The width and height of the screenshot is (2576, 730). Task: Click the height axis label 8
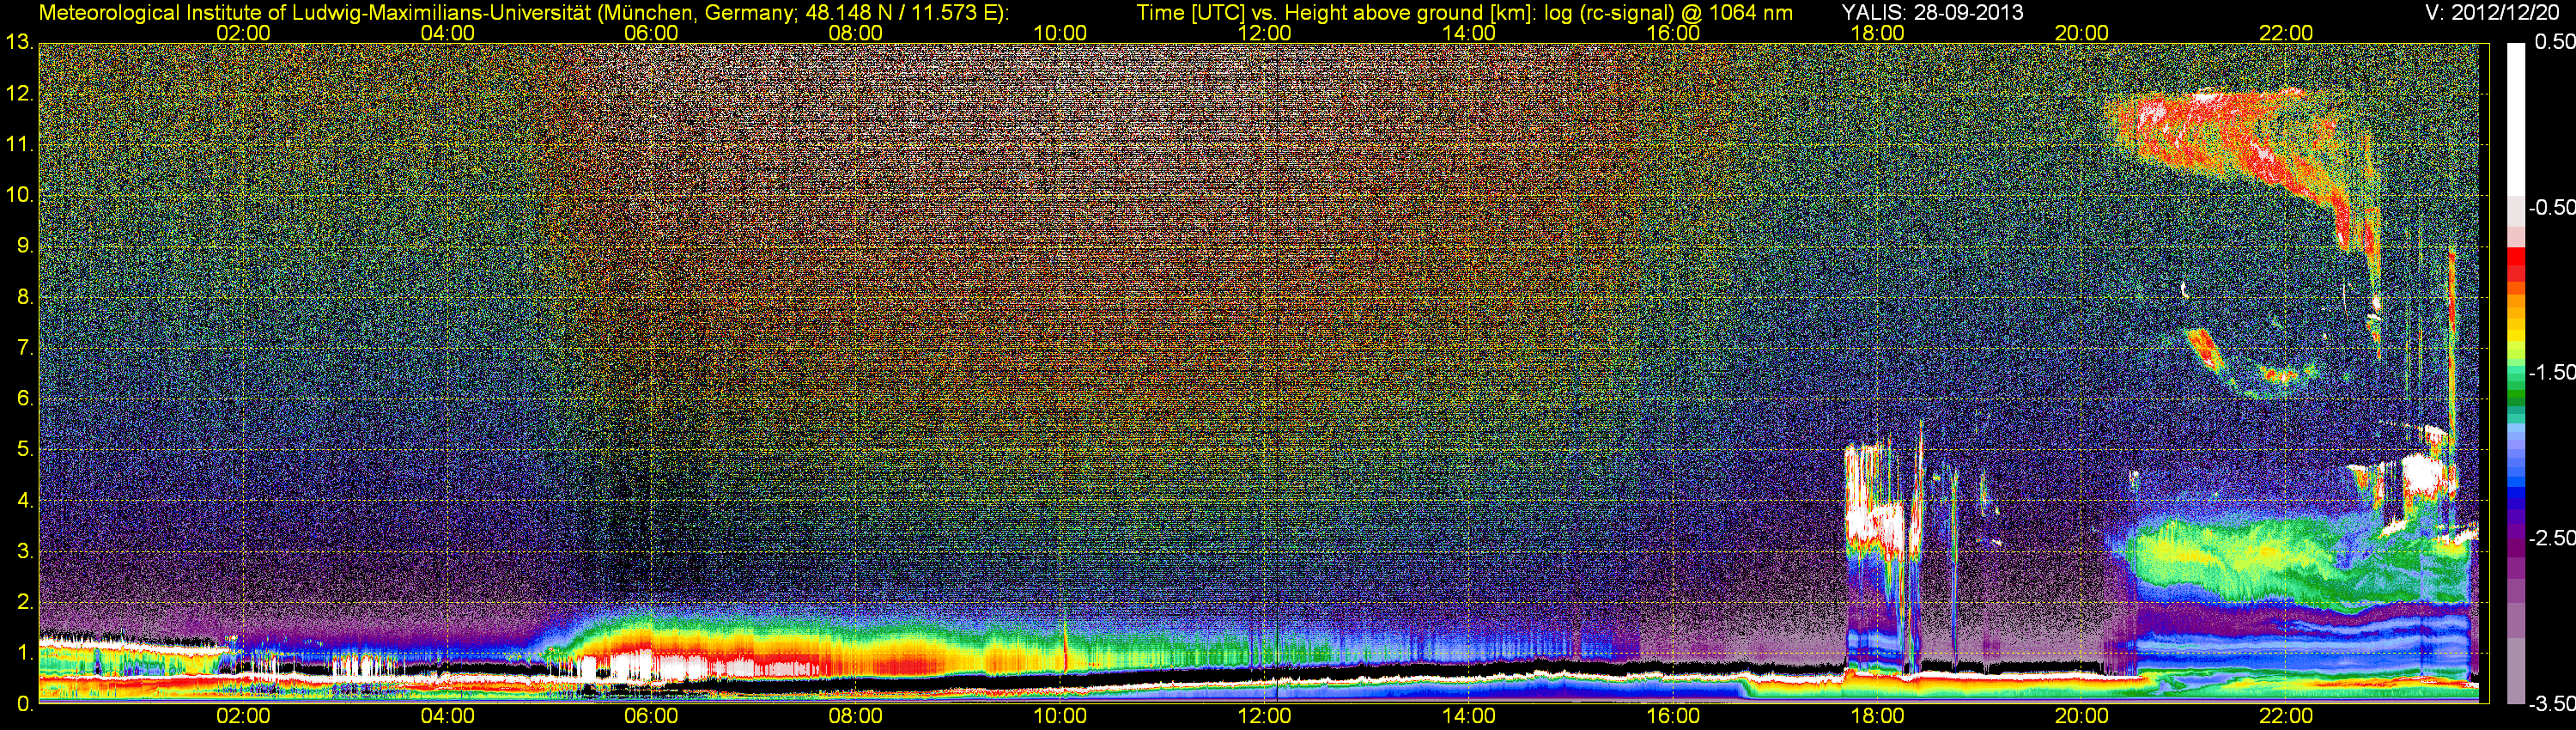(x=24, y=297)
